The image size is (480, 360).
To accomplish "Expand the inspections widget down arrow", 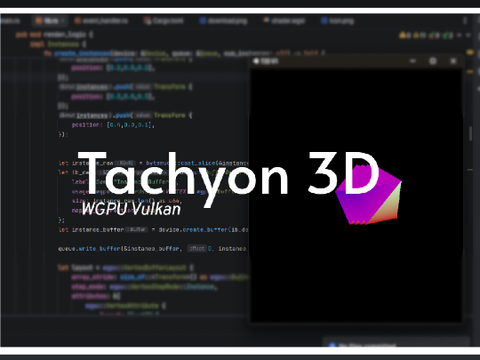I will tap(469, 35).
